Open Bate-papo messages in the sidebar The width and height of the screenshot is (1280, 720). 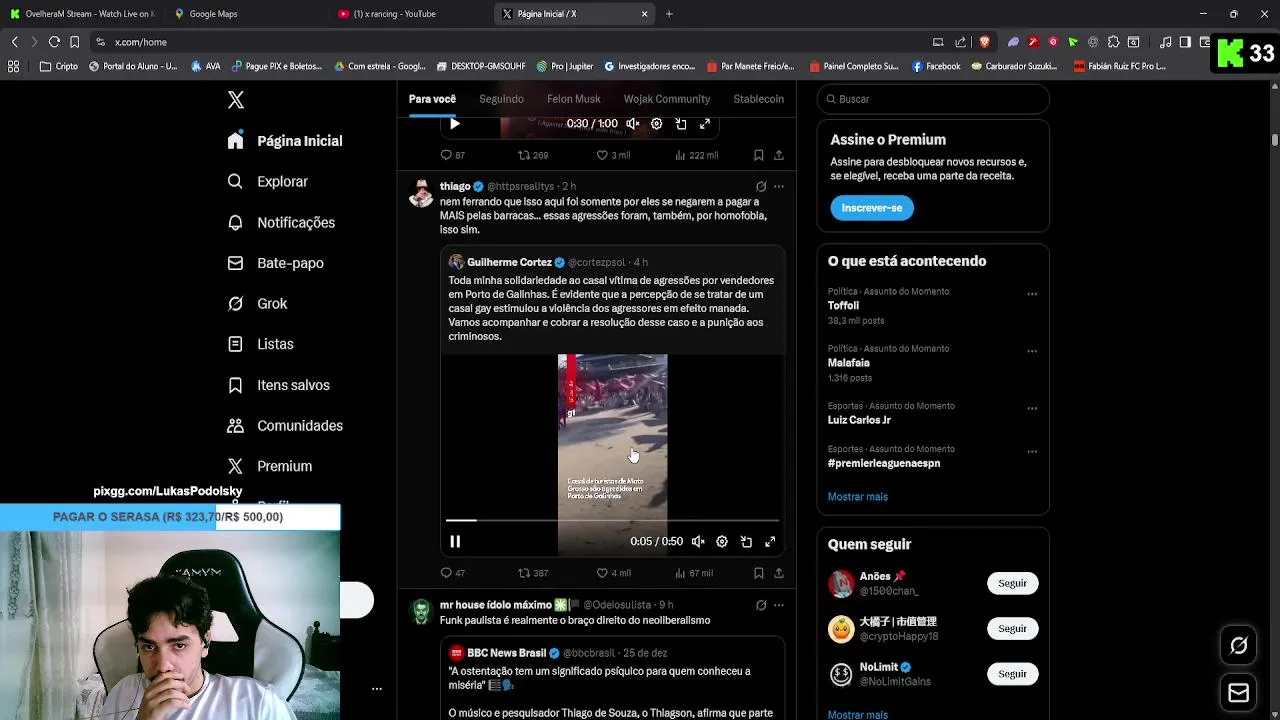(x=275, y=263)
